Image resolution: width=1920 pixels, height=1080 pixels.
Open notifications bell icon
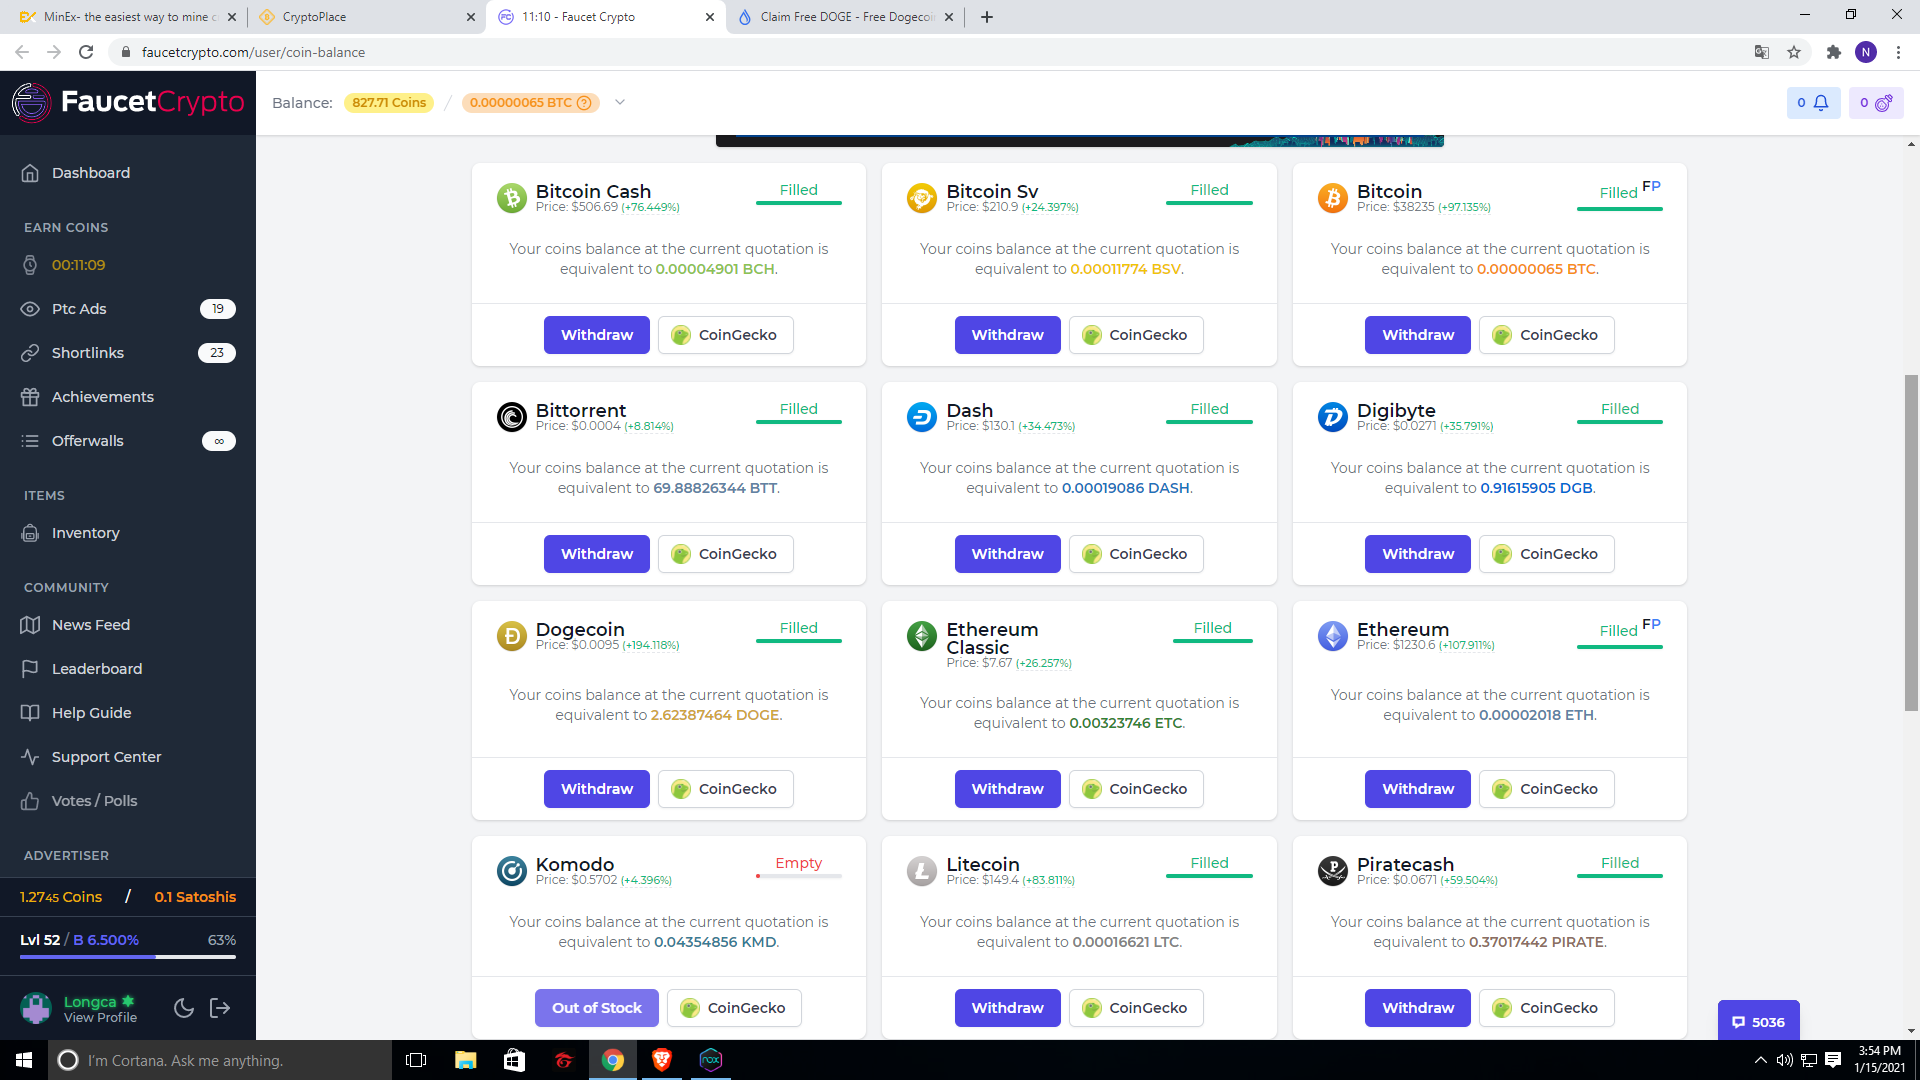1821,102
